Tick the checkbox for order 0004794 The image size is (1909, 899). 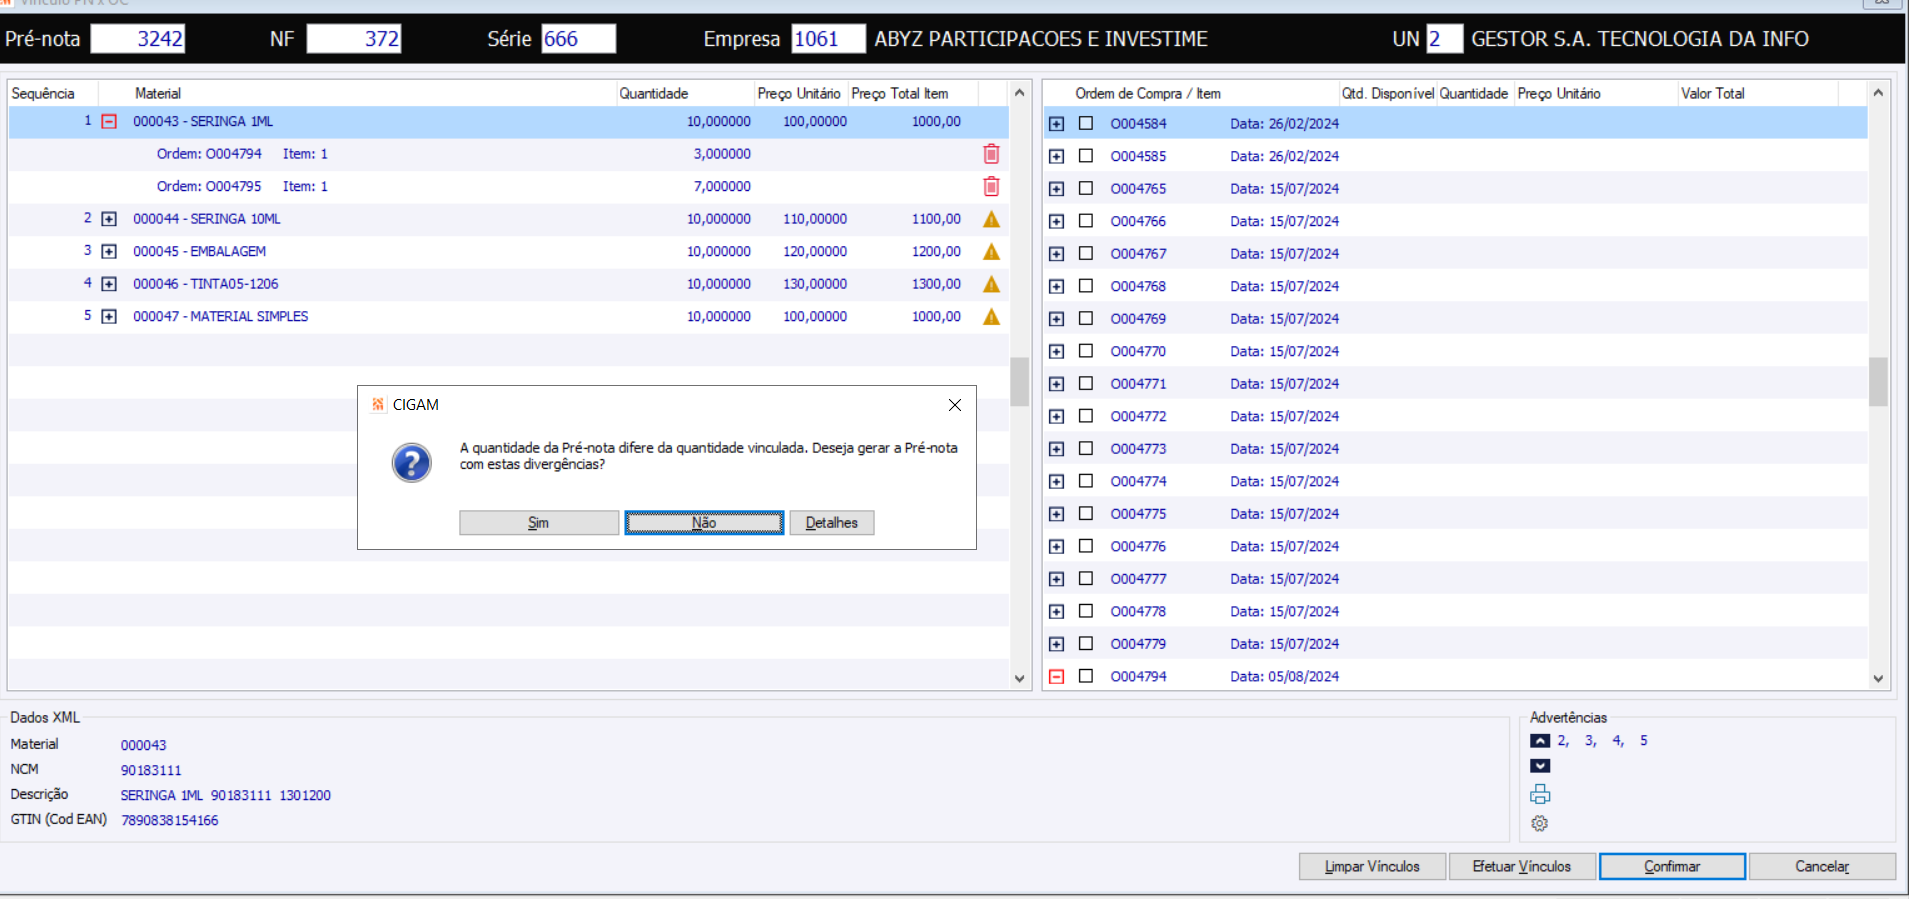coord(1086,676)
